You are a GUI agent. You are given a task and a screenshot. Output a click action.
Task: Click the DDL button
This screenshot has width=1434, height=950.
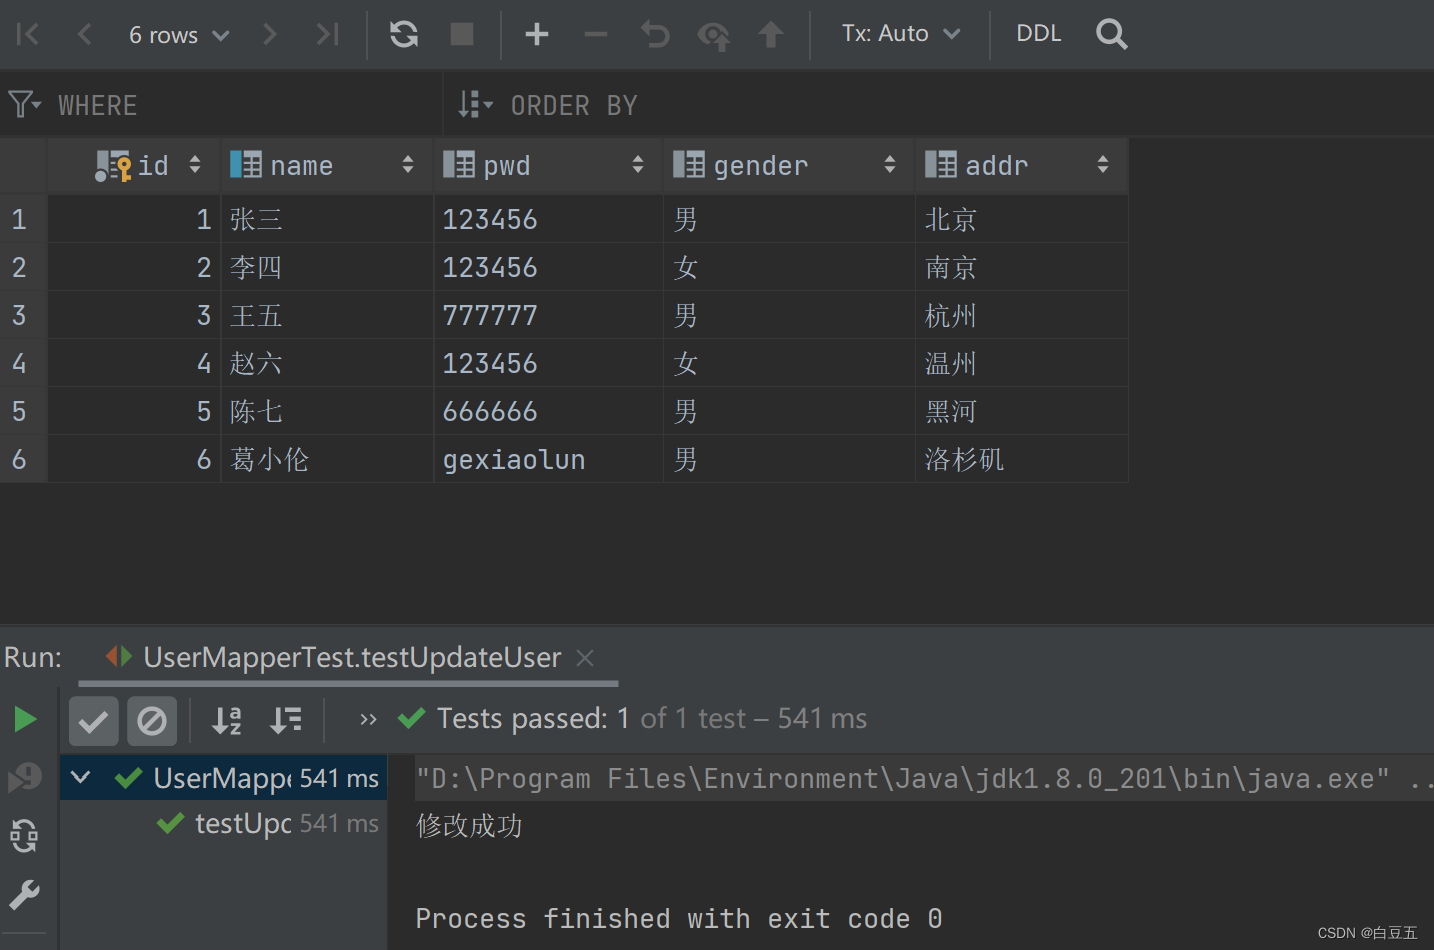pyautogui.click(x=1039, y=33)
